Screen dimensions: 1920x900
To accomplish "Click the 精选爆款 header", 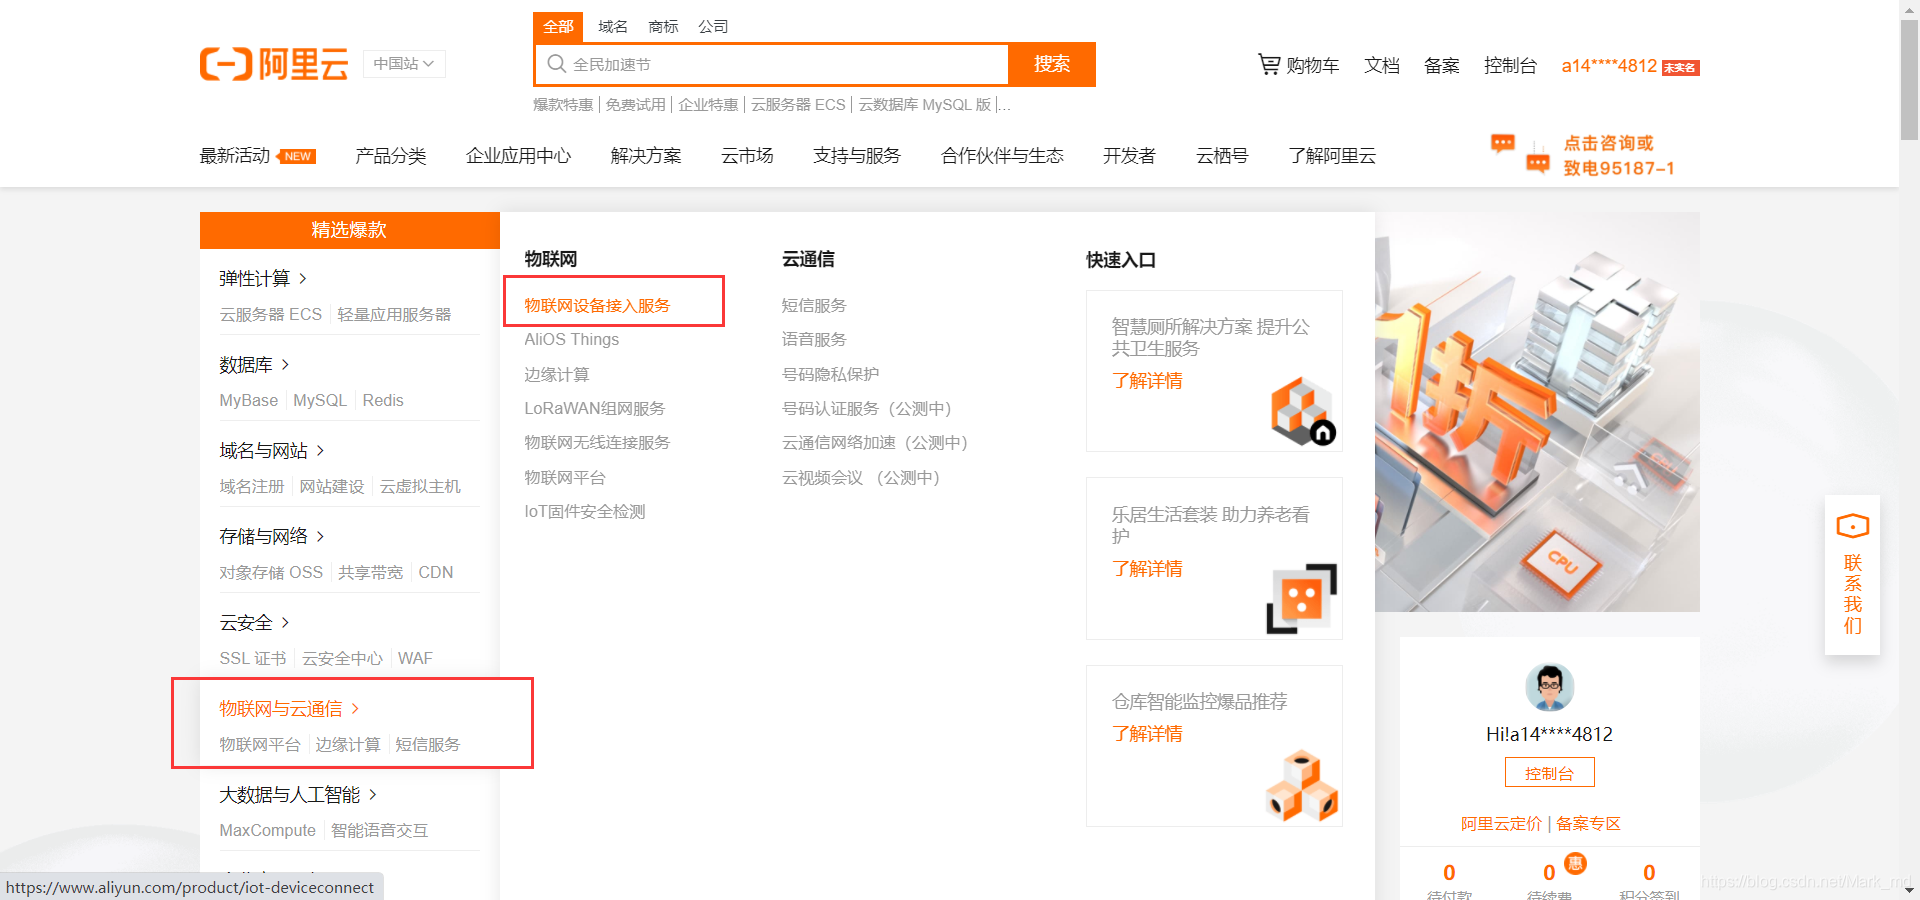I will pyautogui.click(x=349, y=230).
